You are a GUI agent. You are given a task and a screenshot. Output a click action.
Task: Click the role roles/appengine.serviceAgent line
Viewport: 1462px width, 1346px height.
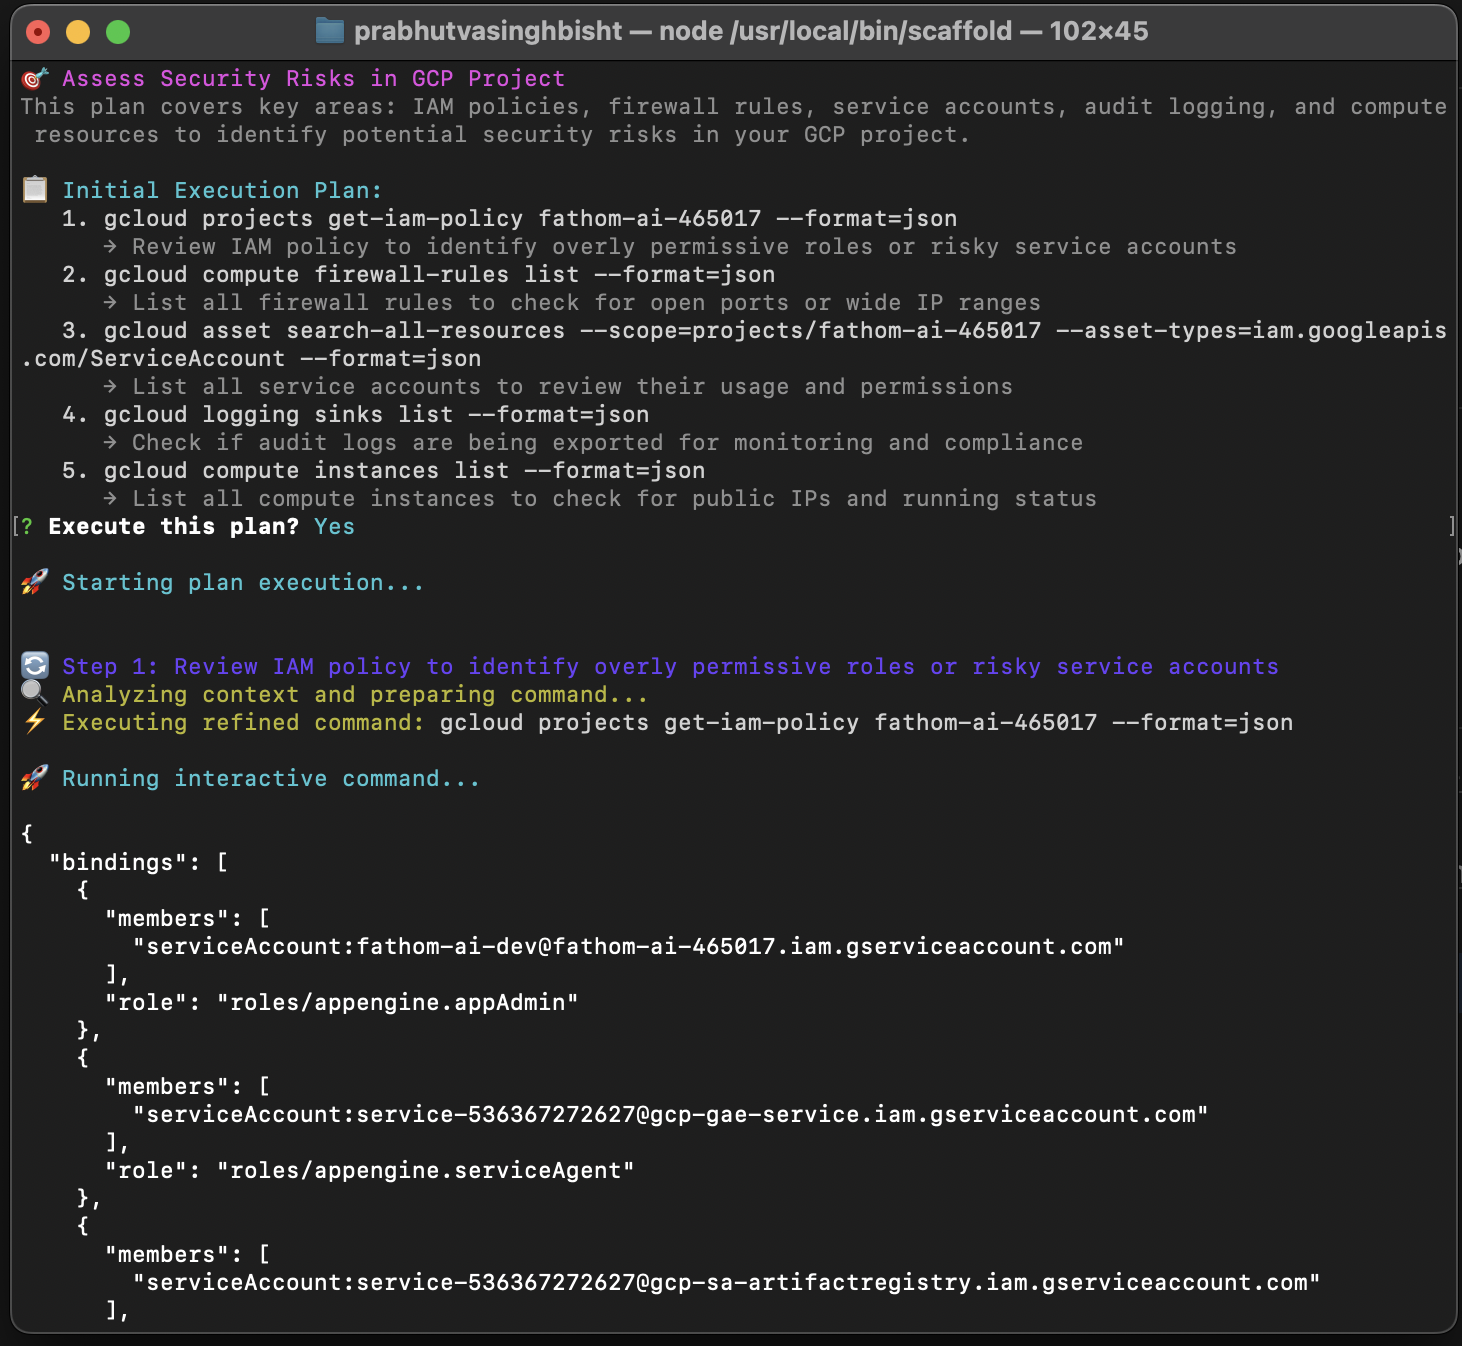[x=370, y=1170]
